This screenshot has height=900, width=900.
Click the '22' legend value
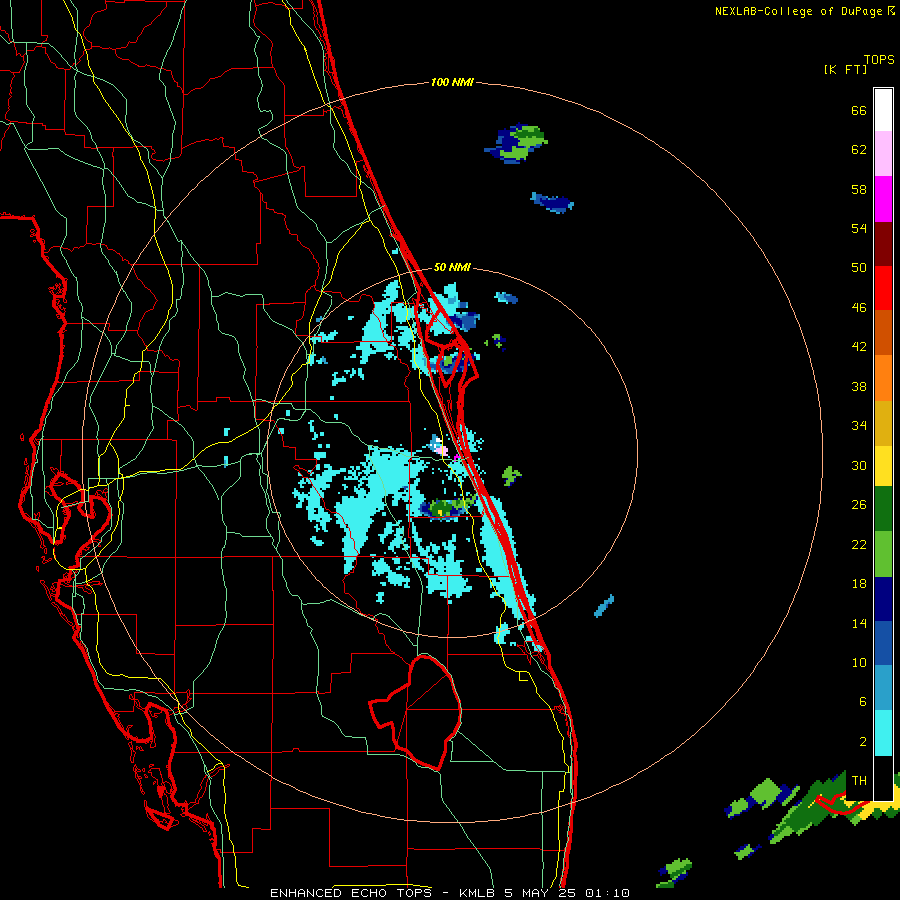pyautogui.click(x=859, y=544)
